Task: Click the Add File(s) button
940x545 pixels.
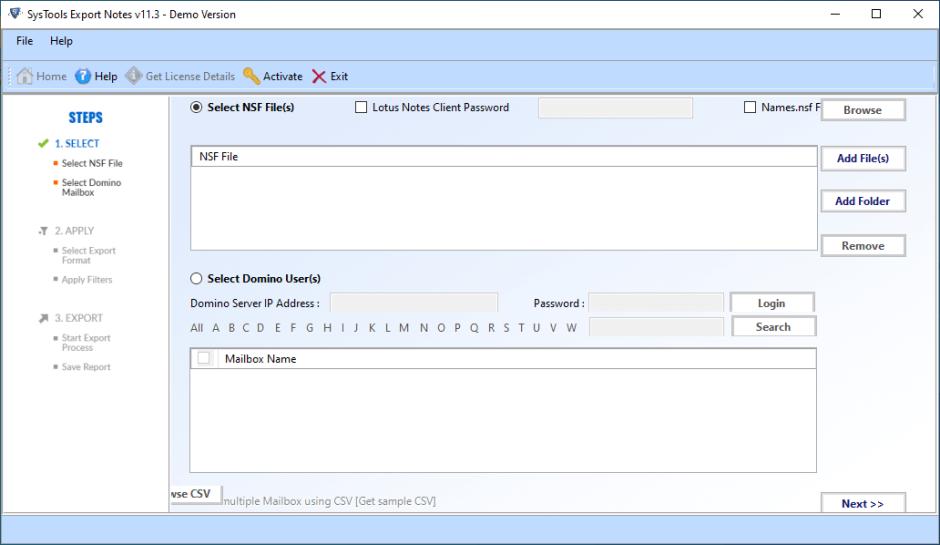Action: [863, 158]
